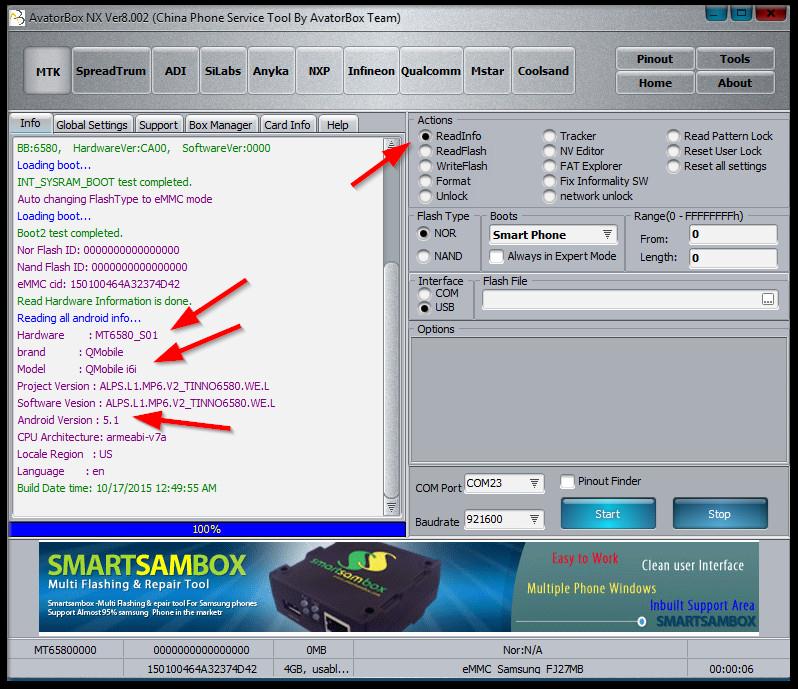Screen dimensions: 798x689
Task: Click the SmartSamBox advertisement banner
Action: (398, 588)
